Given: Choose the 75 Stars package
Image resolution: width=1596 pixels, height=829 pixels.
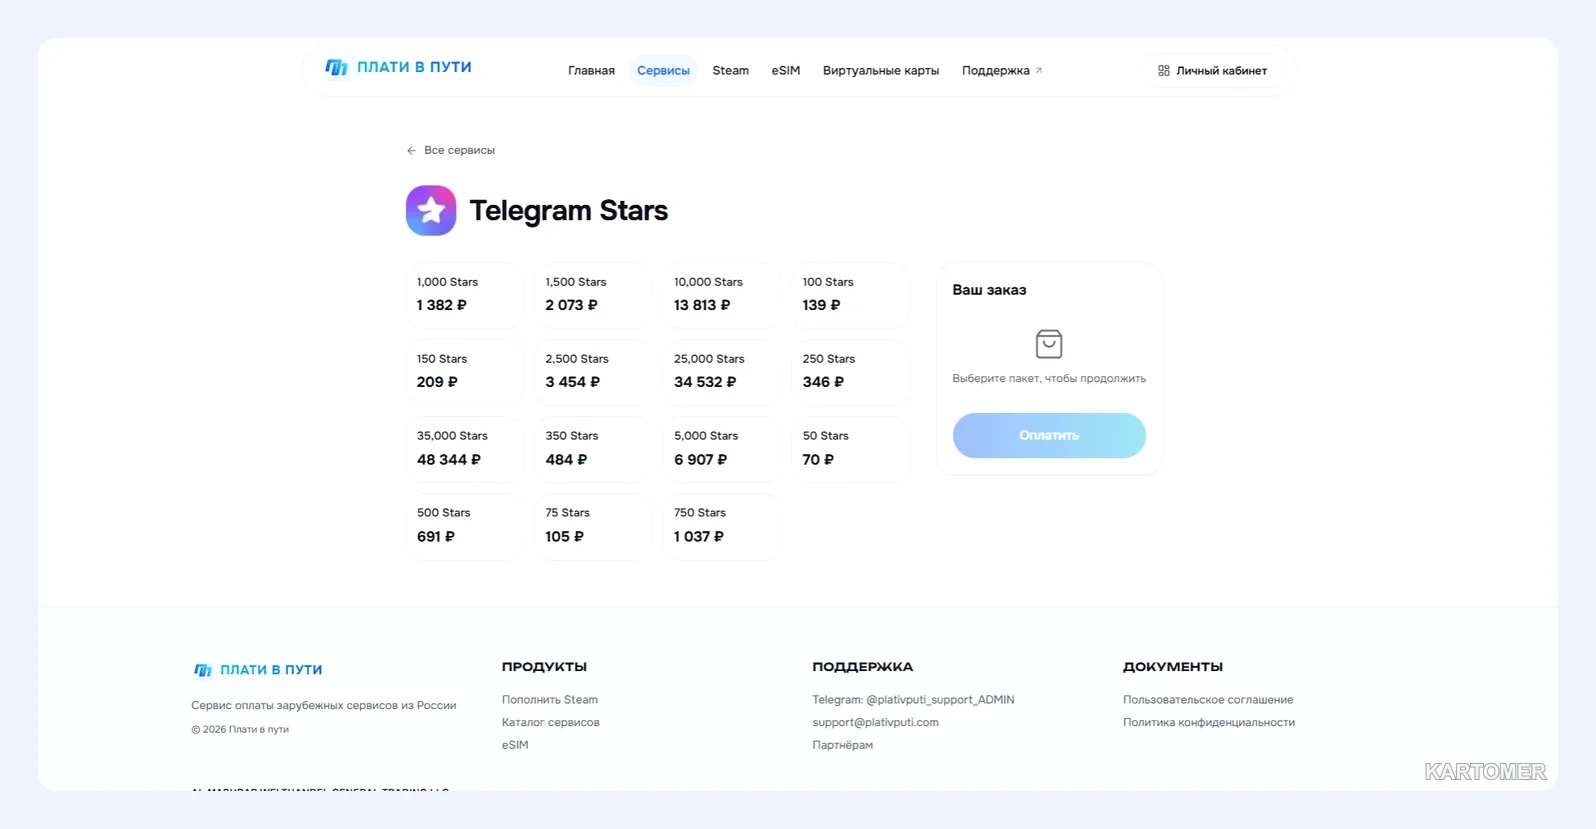Looking at the screenshot, I should click(x=592, y=526).
